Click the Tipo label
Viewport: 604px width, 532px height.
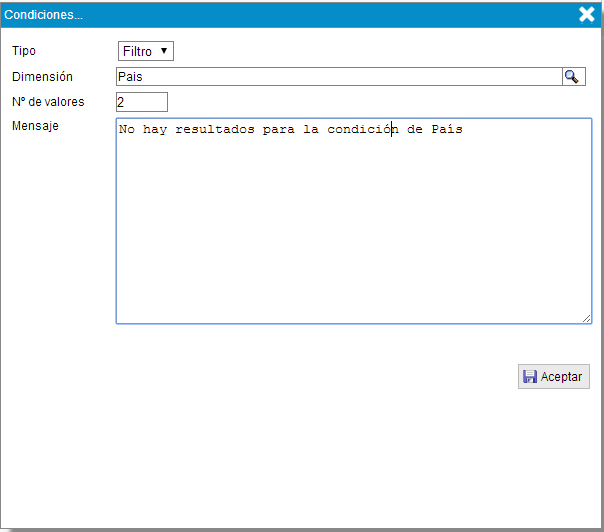point(22,51)
